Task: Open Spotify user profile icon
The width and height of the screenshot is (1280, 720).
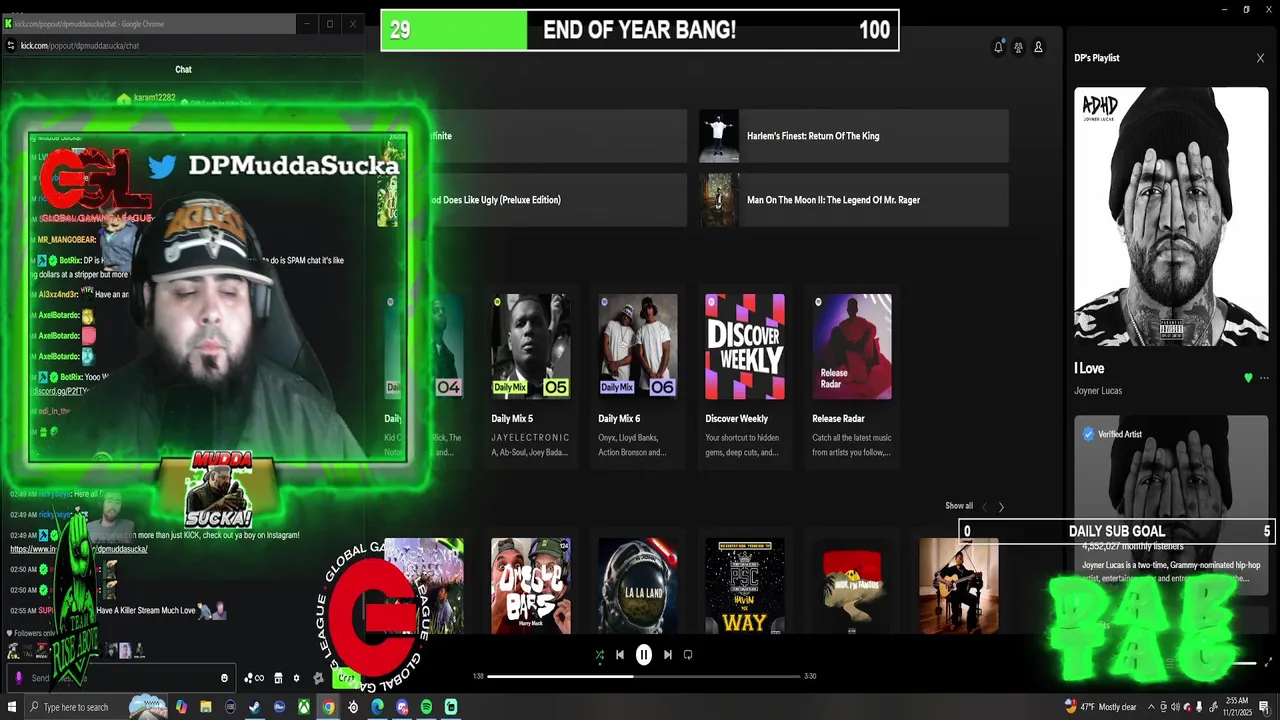Action: point(1038,47)
